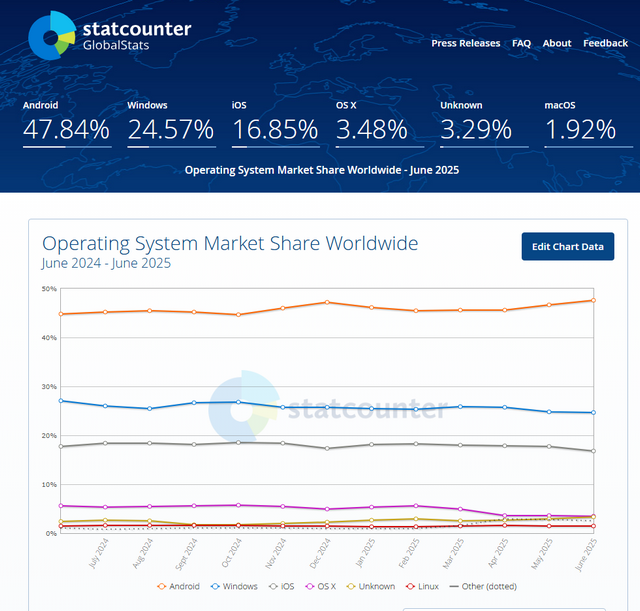The width and height of the screenshot is (640, 611).
Task: Select the Windows 24.57% stat
Action: [171, 124]
